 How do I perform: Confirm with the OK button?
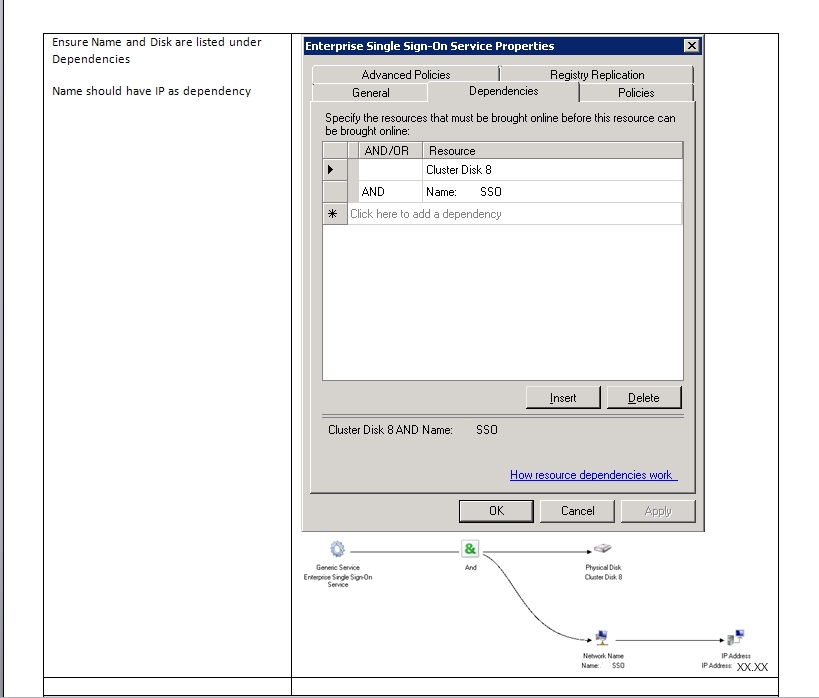pyautogui.click(x=496, y=511)
